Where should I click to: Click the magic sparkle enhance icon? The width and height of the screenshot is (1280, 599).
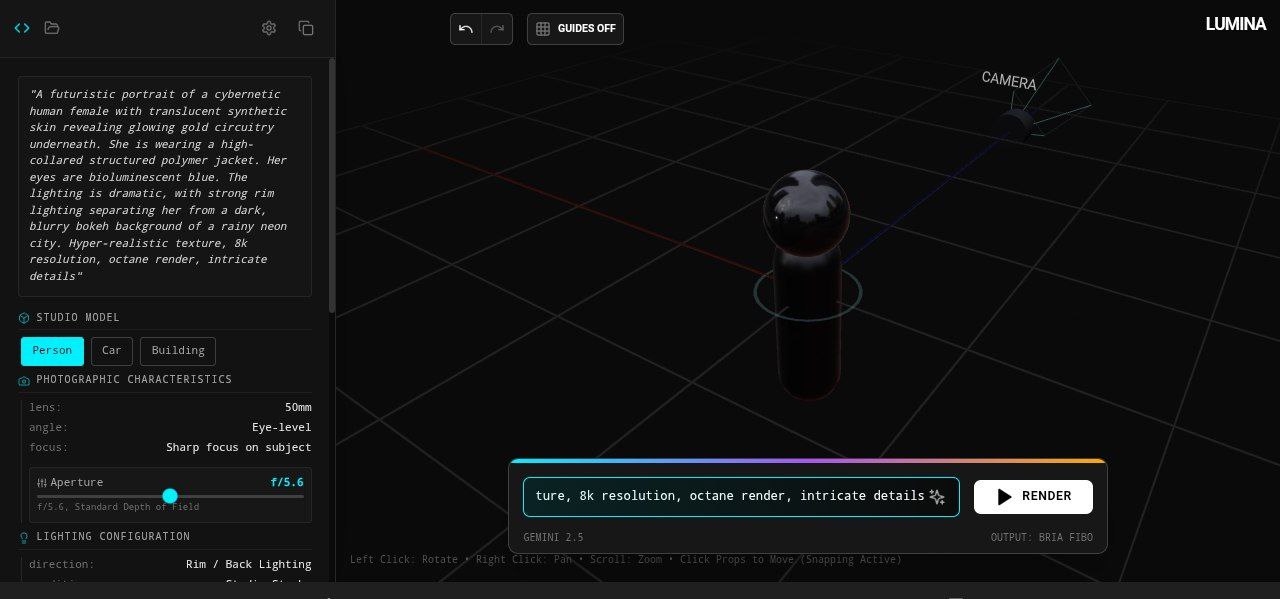click(x=937, y=496)
